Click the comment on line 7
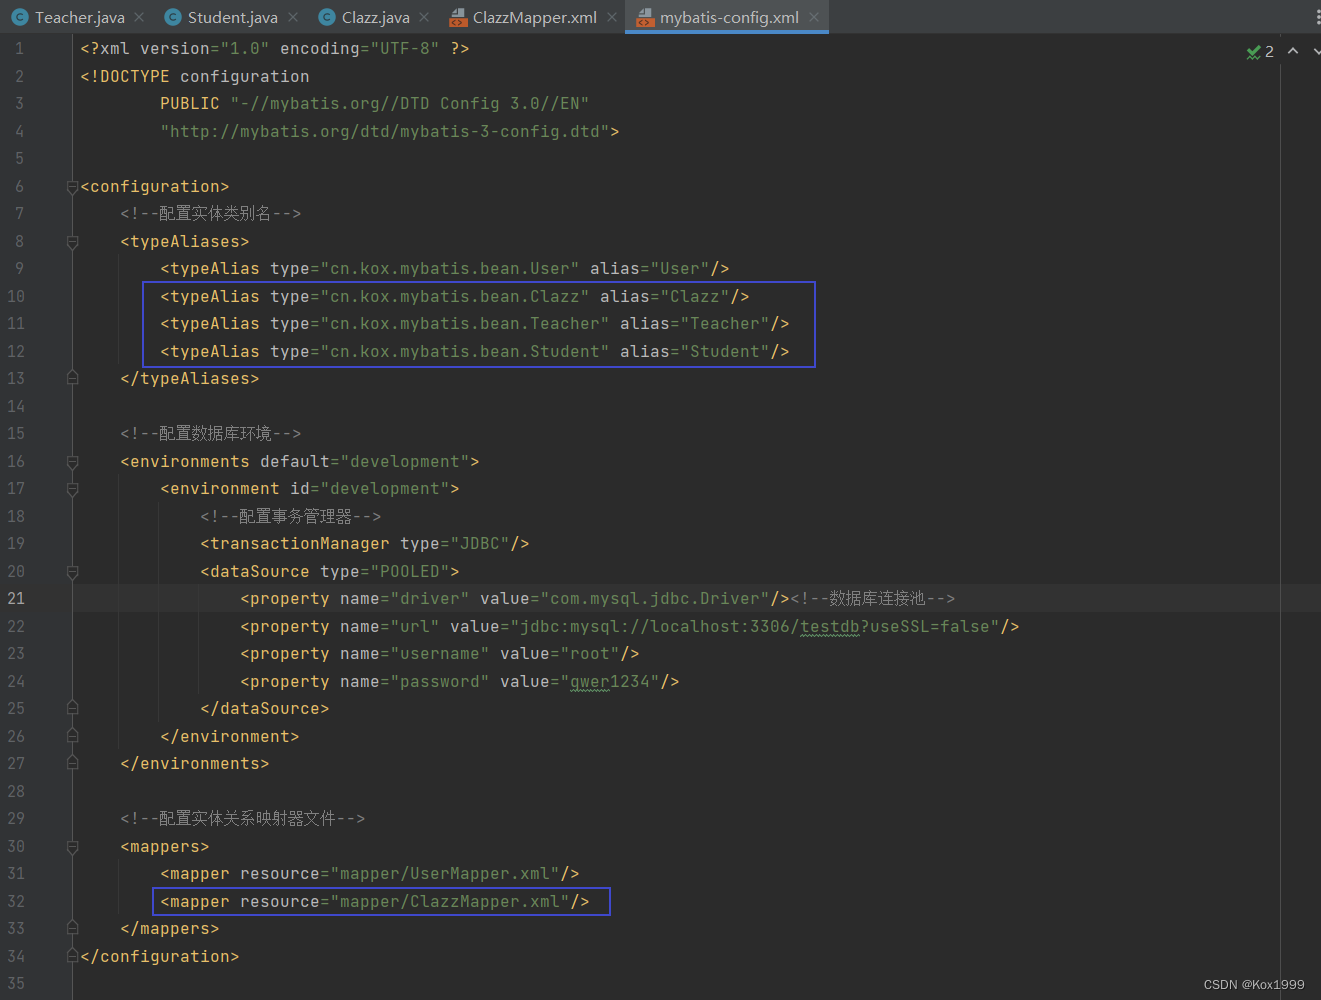1321x1000 pixels. tap(211, 213)
